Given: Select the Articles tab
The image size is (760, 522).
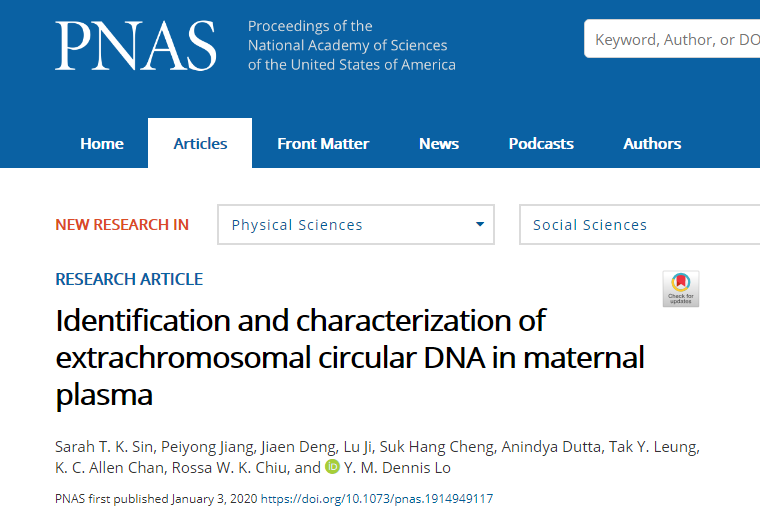Looking at the screenshot, I should pos(200,143).
